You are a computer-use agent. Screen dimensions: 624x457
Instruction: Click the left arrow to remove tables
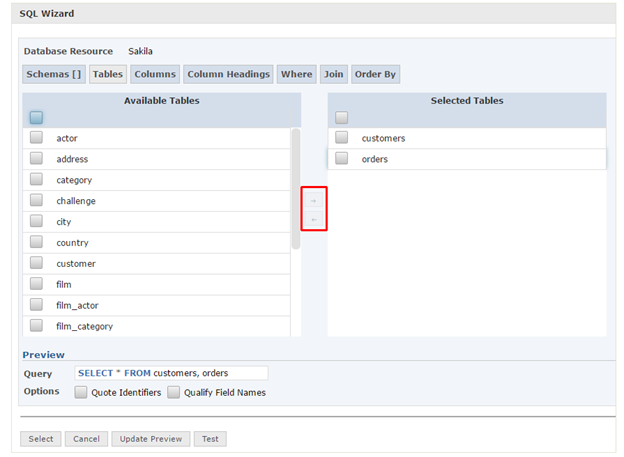click(x=314, y=219)
